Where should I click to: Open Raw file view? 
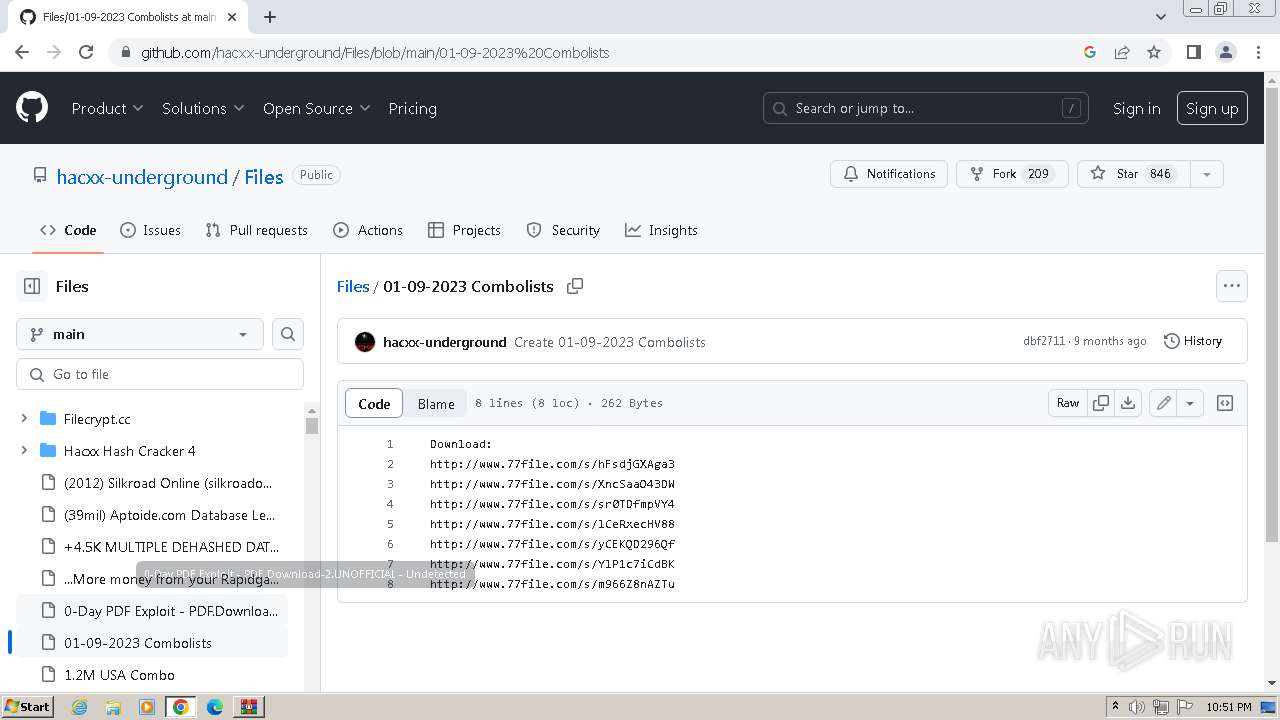(x=1068, y=403)
